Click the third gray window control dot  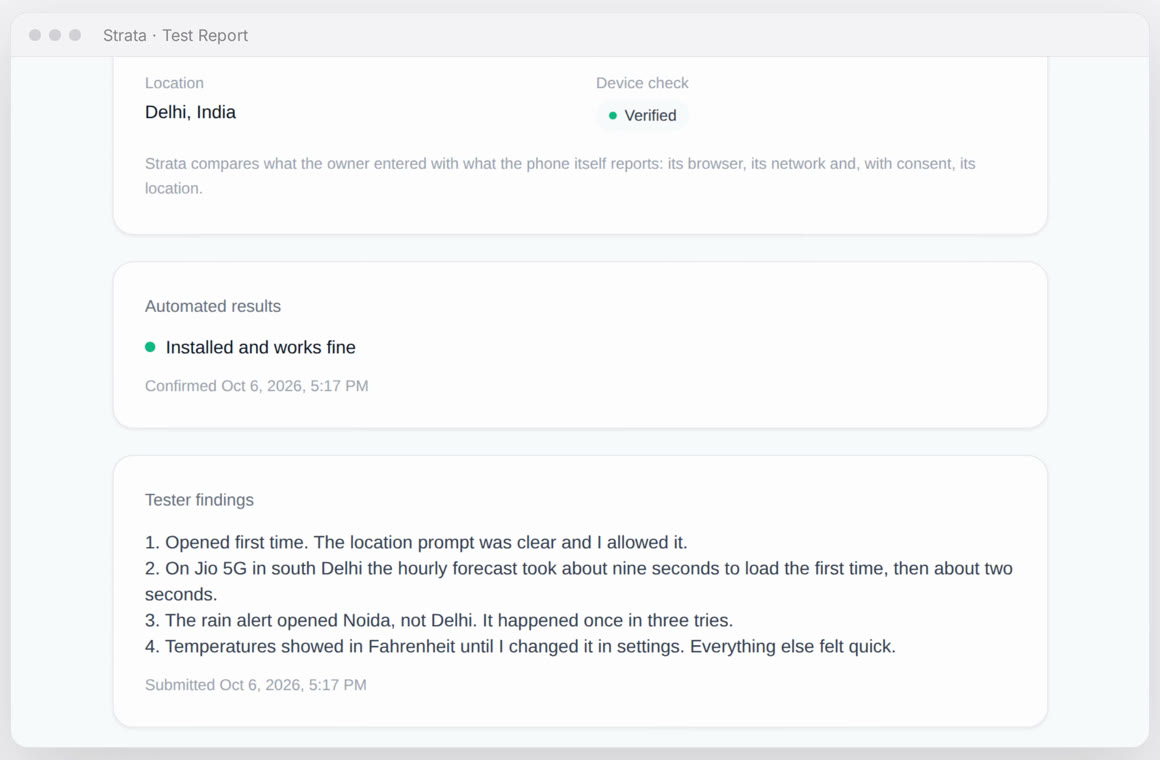(x=75, y=35)
